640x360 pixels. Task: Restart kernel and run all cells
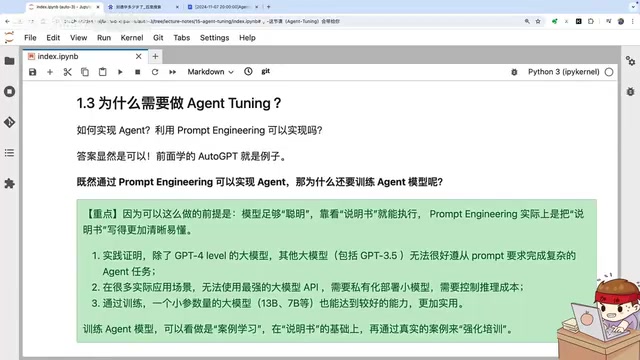tap(172, 72)
